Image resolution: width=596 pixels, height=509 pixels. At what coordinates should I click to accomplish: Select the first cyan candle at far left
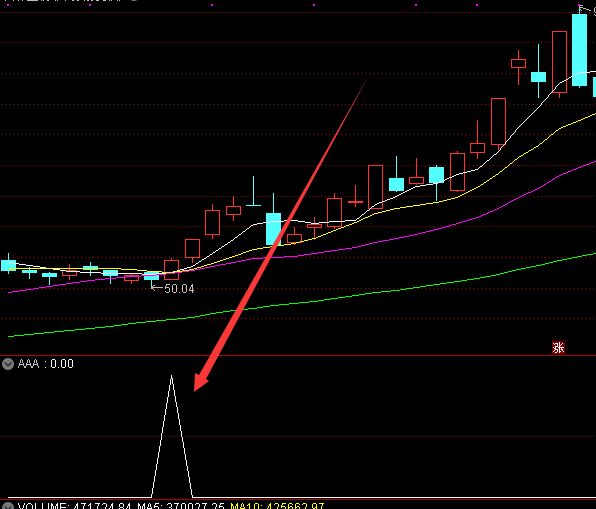tap(8, 265)
